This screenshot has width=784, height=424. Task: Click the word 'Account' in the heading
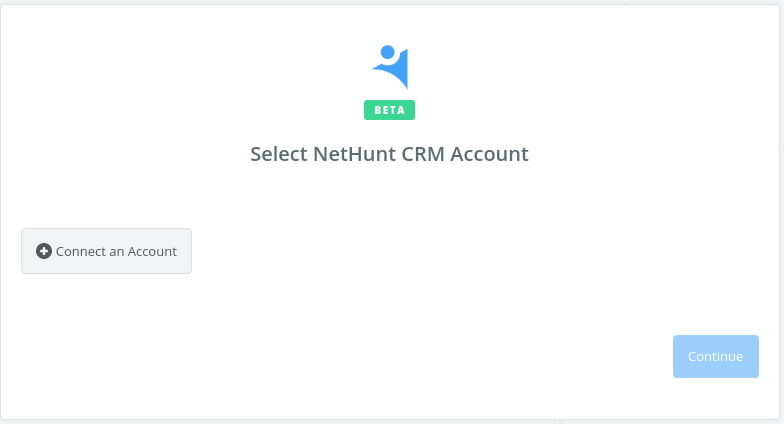(x=490, y=154)
